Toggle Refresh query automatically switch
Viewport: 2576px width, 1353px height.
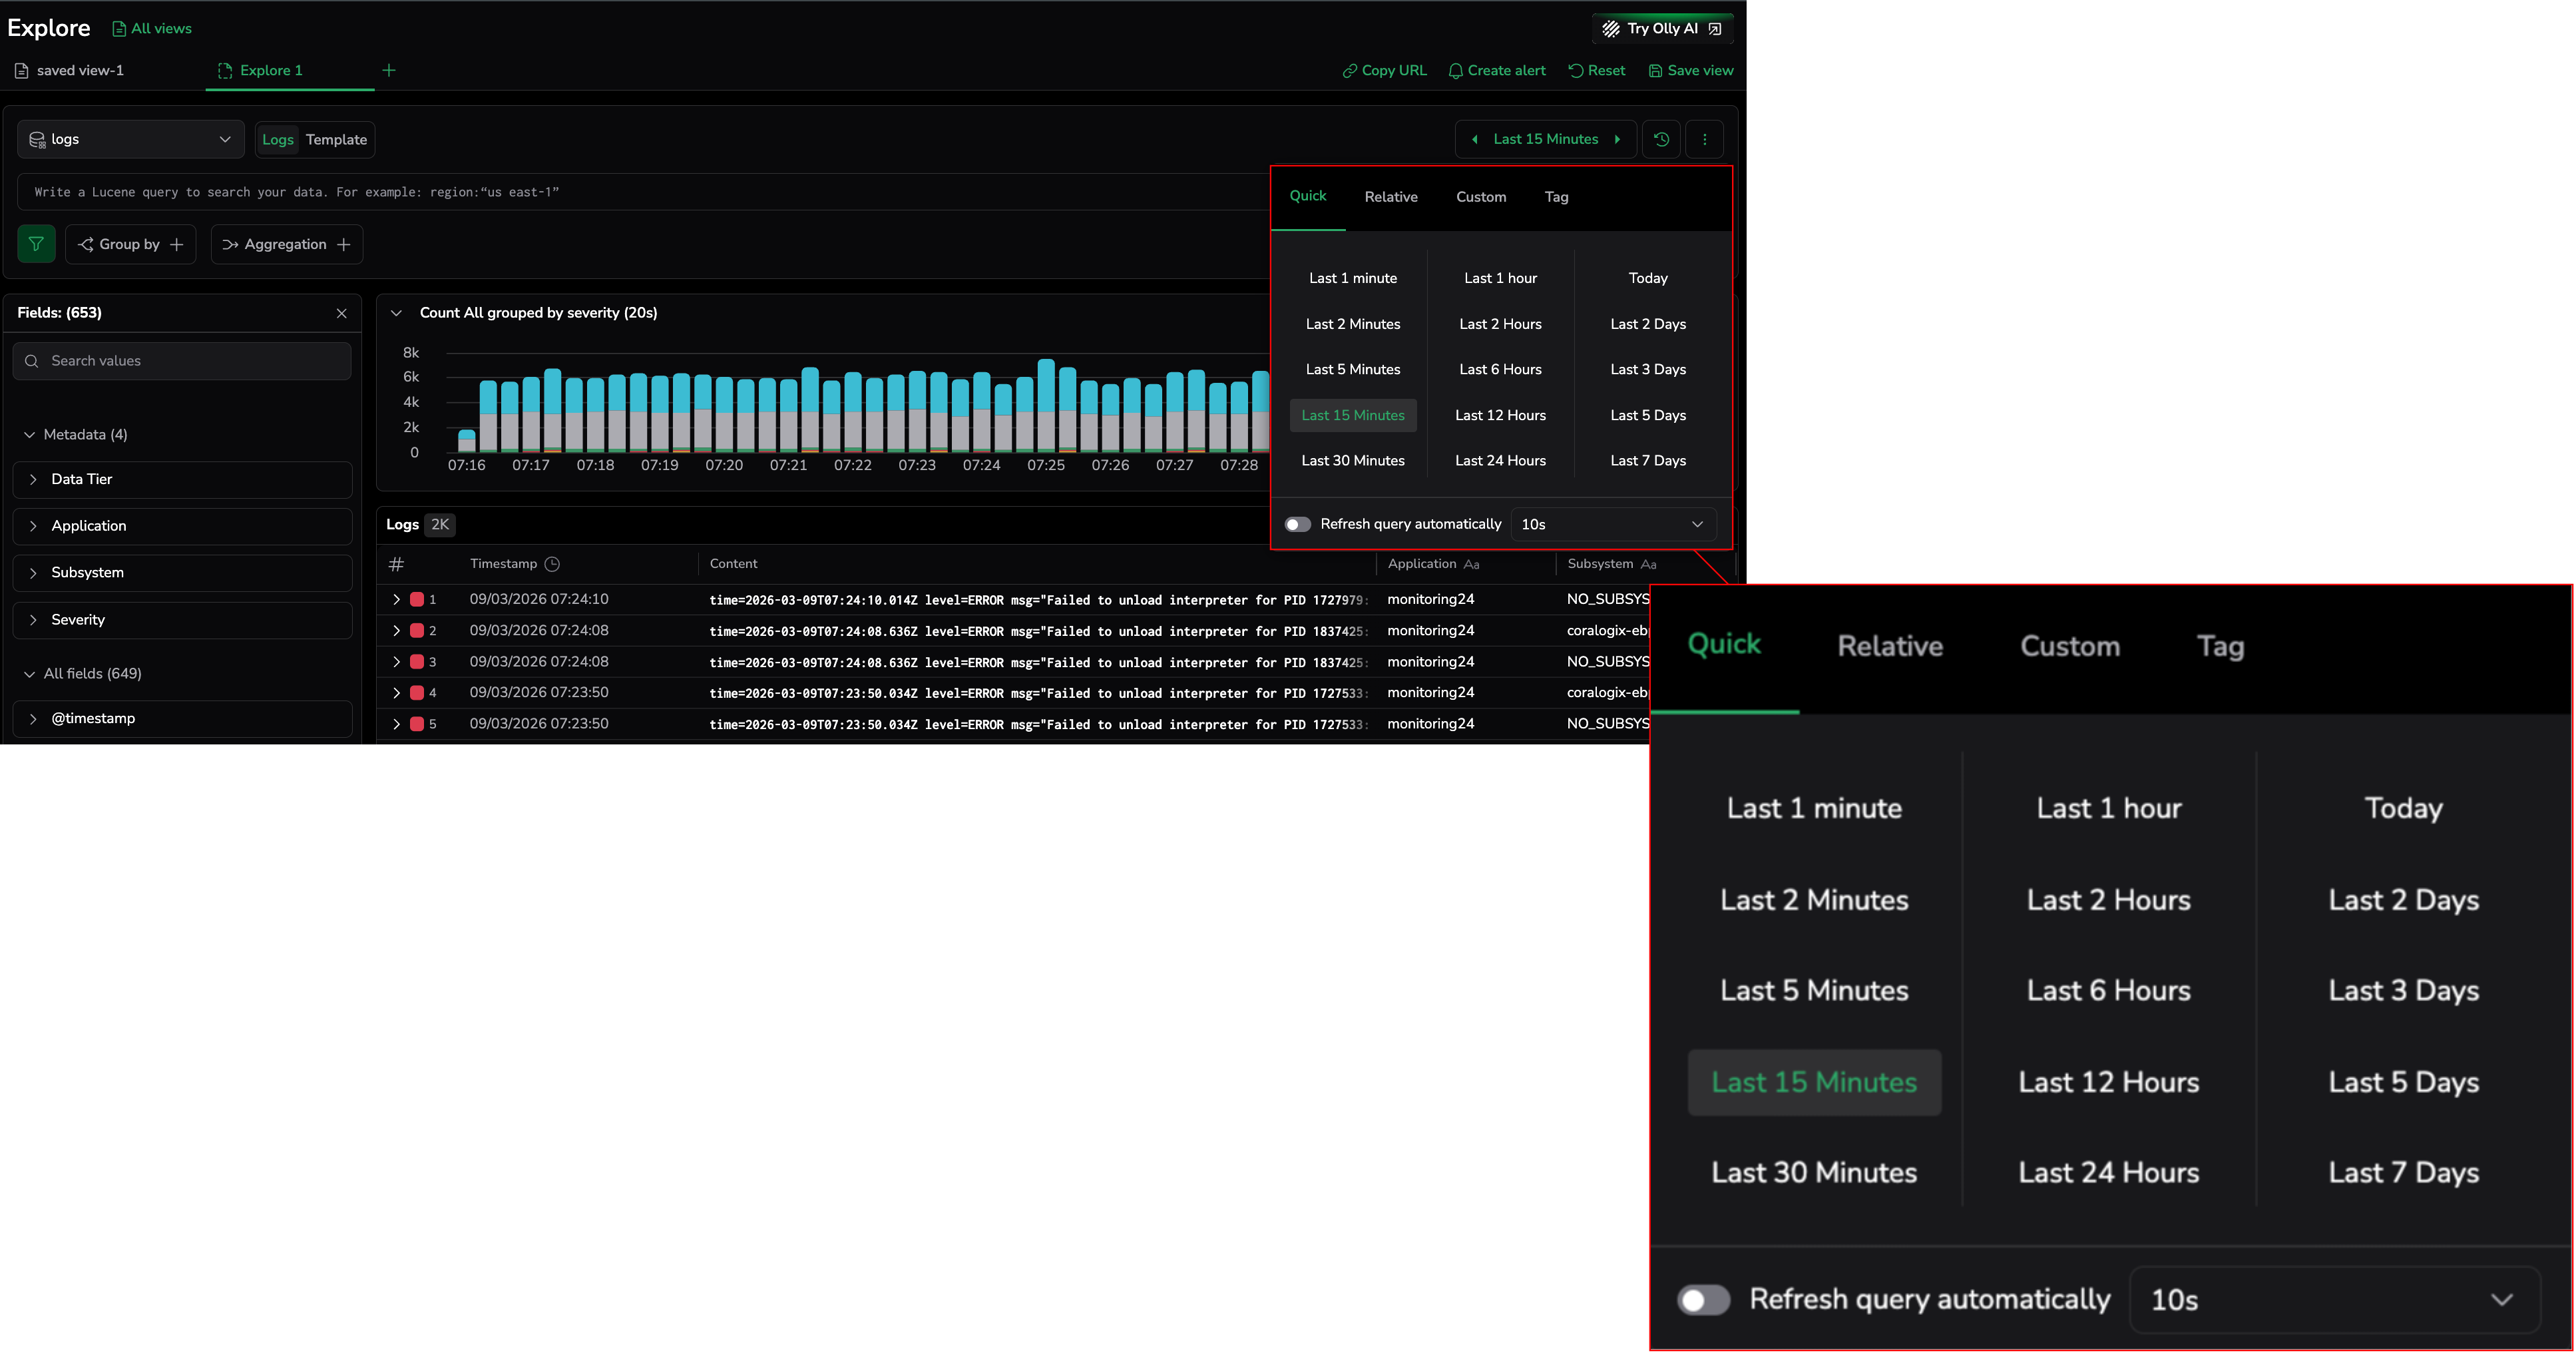point(1297,524)
